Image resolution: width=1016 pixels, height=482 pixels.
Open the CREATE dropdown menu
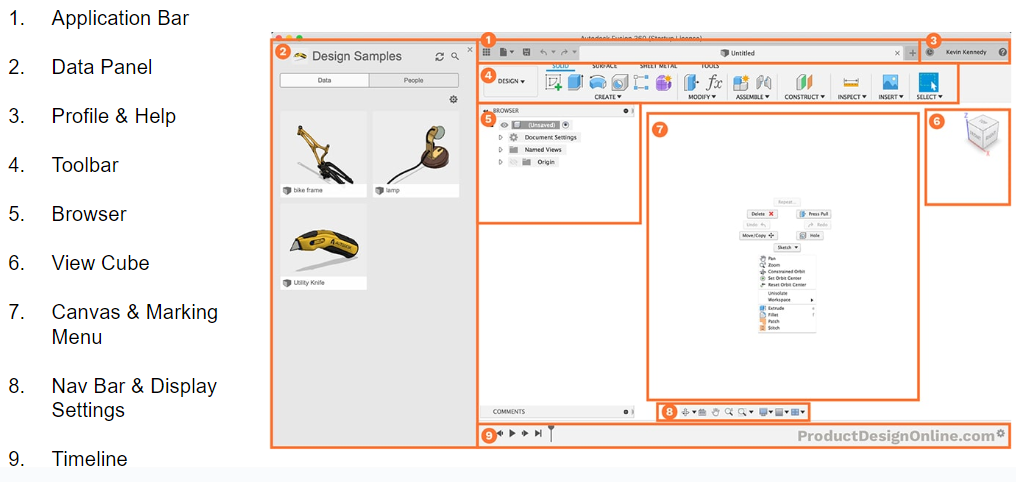[608, 97]
